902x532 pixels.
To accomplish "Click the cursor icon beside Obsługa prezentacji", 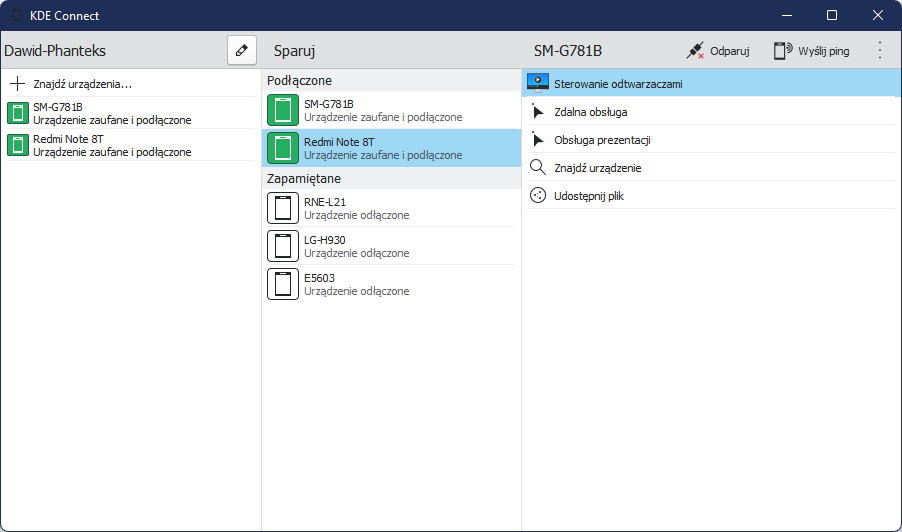I will tap(538, 140).
